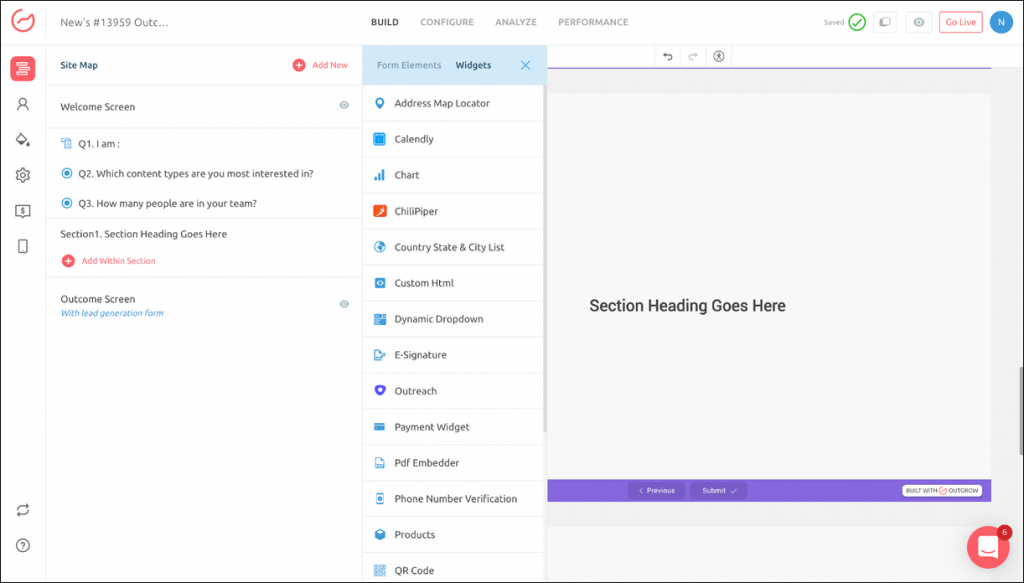Open the gear settings sidebar icon
Image resolution: width=1024 pixels, height=583 pixels.
coord(23,175)
